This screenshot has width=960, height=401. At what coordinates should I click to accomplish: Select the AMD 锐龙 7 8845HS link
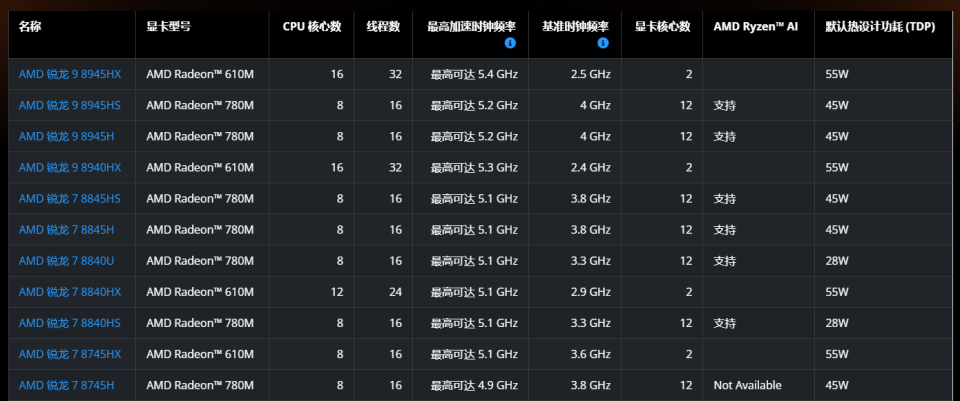[x=70, y=199]
